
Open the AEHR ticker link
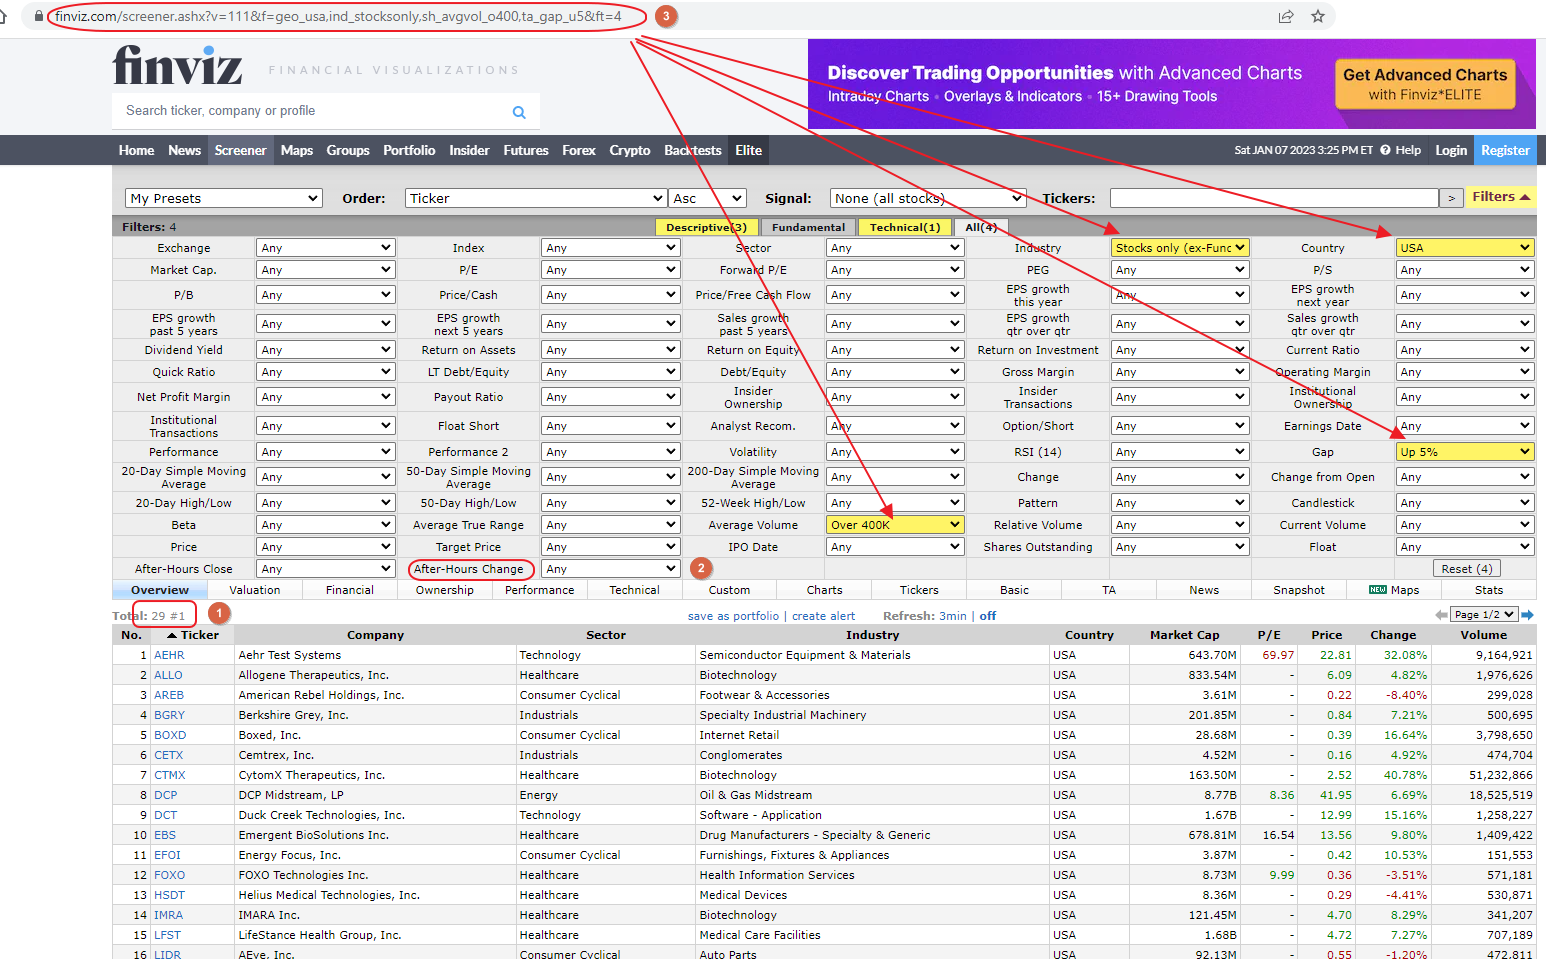169,655
